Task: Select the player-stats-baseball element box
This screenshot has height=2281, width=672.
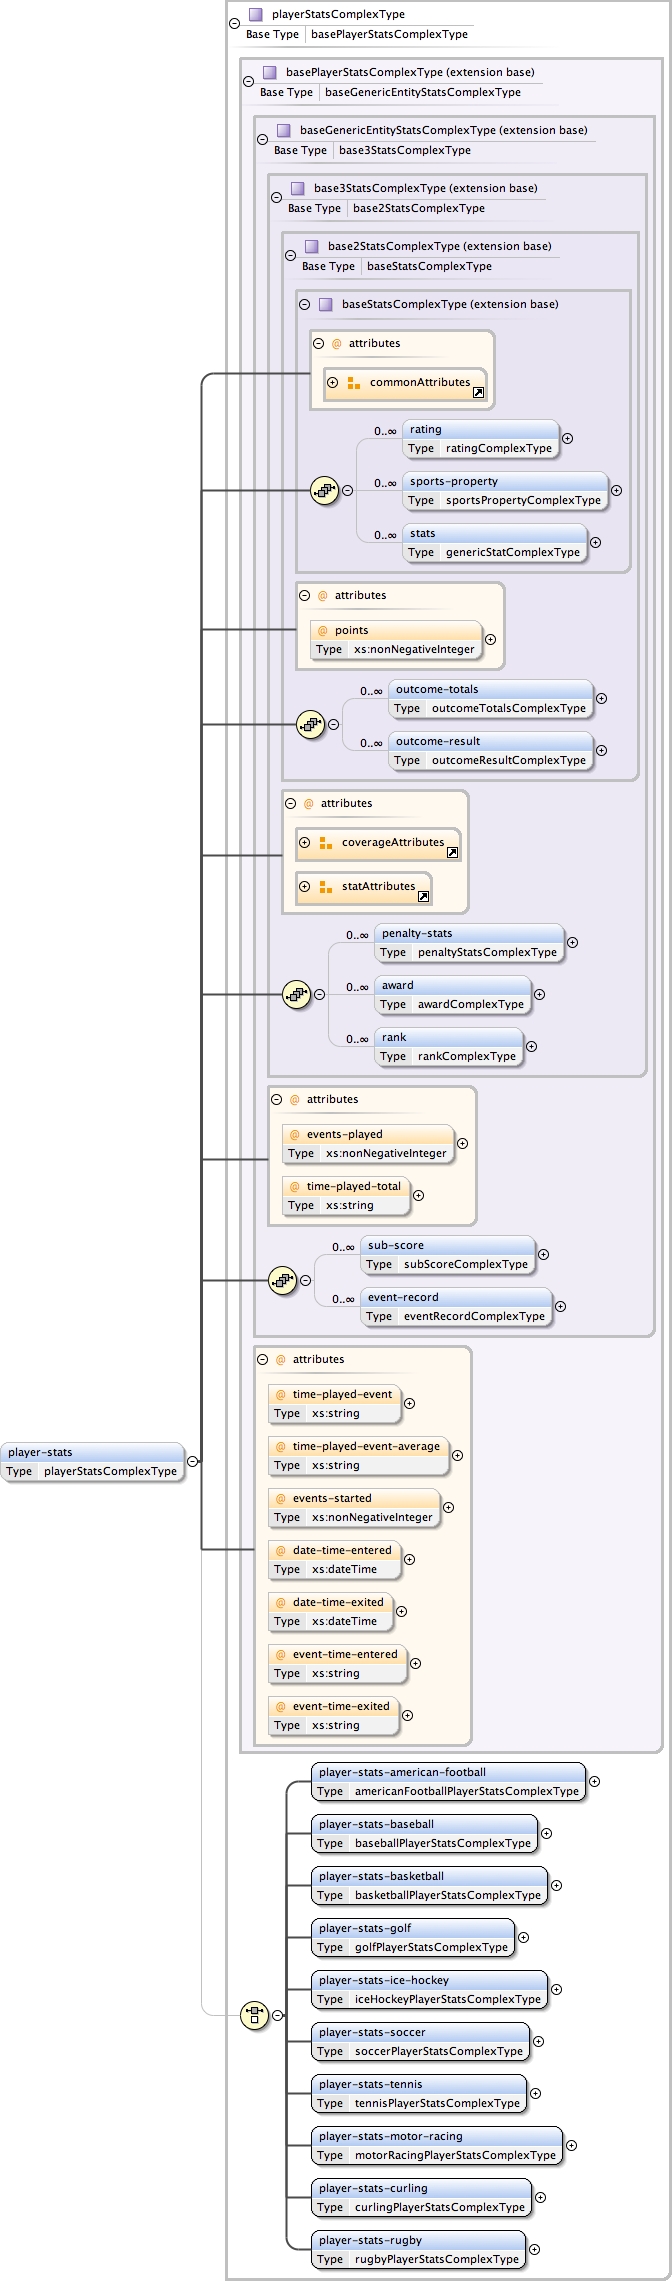Action: coord(424,1833)
